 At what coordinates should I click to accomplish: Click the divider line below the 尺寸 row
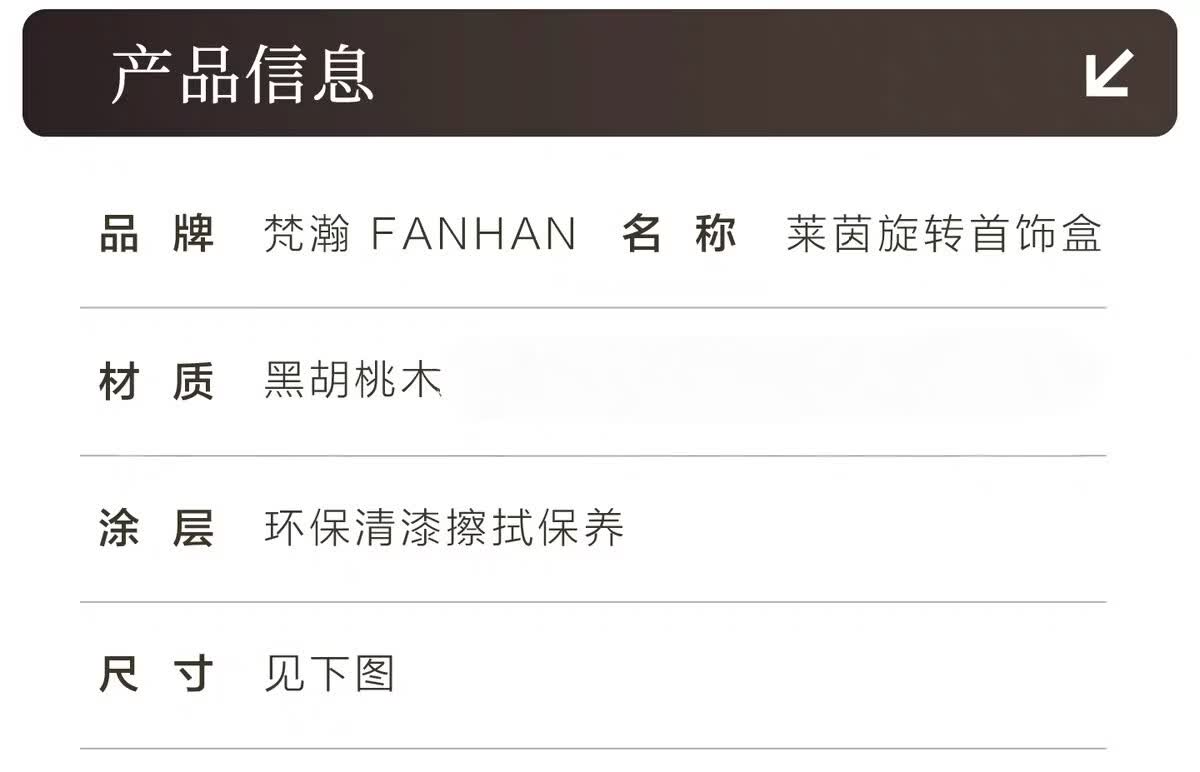593,748
